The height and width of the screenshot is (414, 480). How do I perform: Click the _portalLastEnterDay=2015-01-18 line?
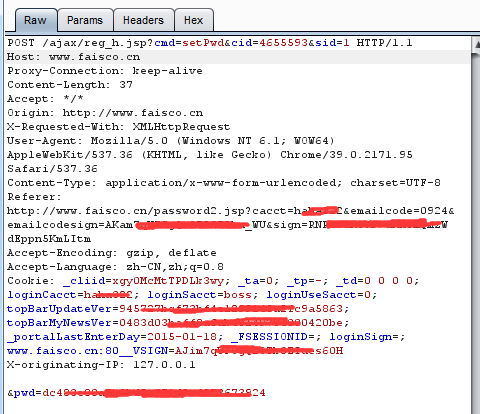pos(206,337)
